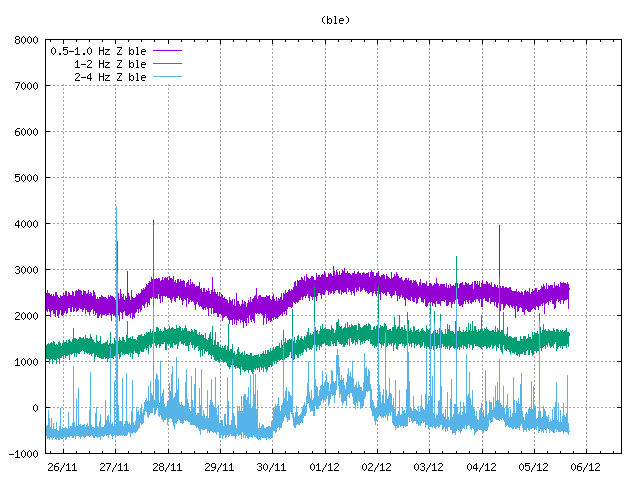
Task: Click the 01/12 date label on x-axis
Action: click(x=324, y=467)
